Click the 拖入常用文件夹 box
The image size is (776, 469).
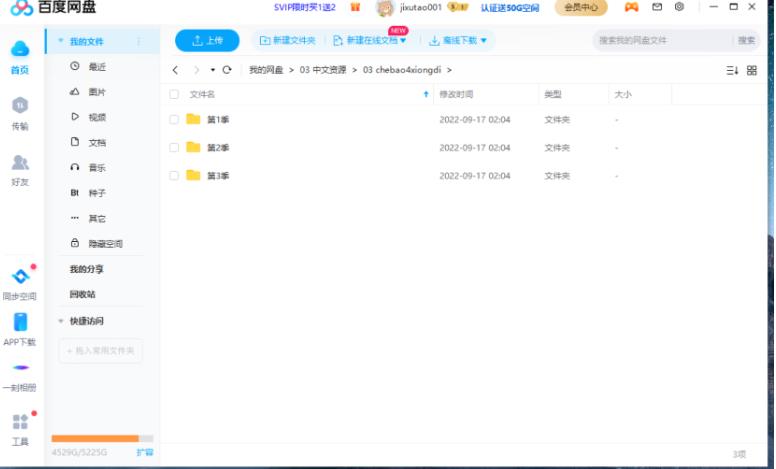pos(100,351)
